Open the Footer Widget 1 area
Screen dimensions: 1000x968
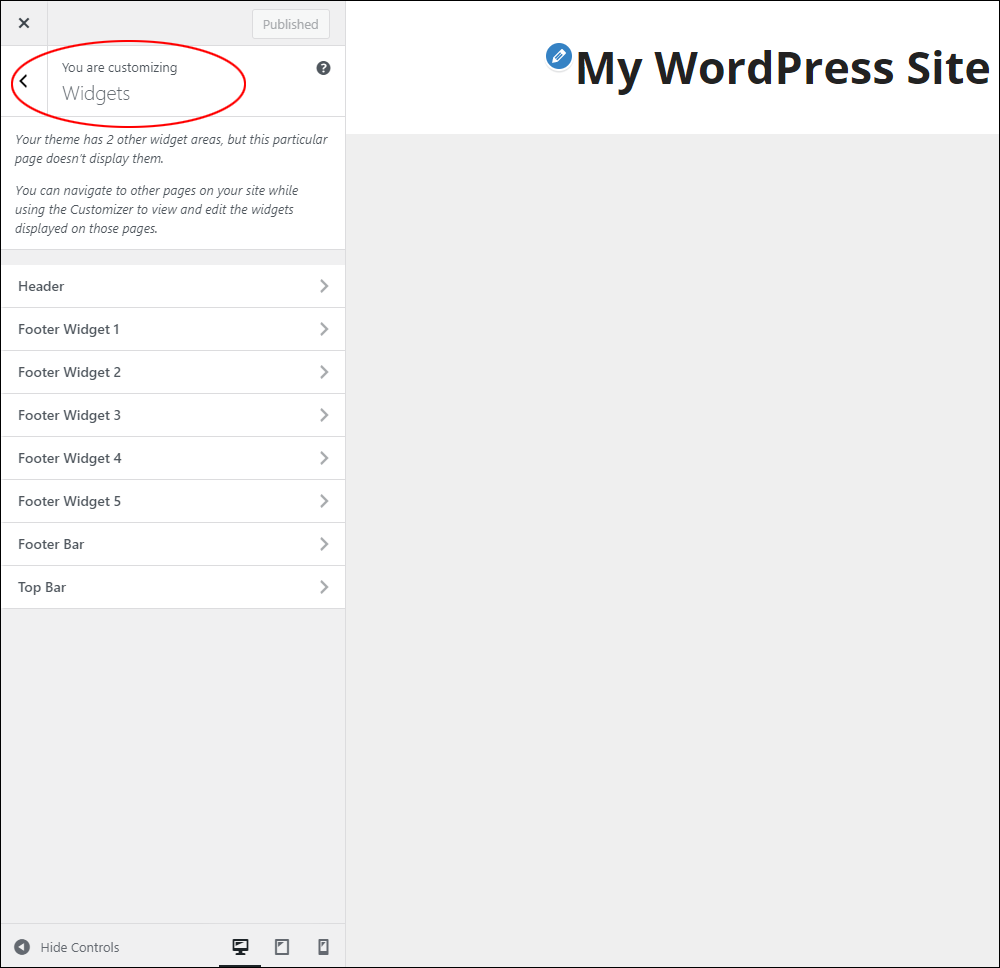click(173, 329)
